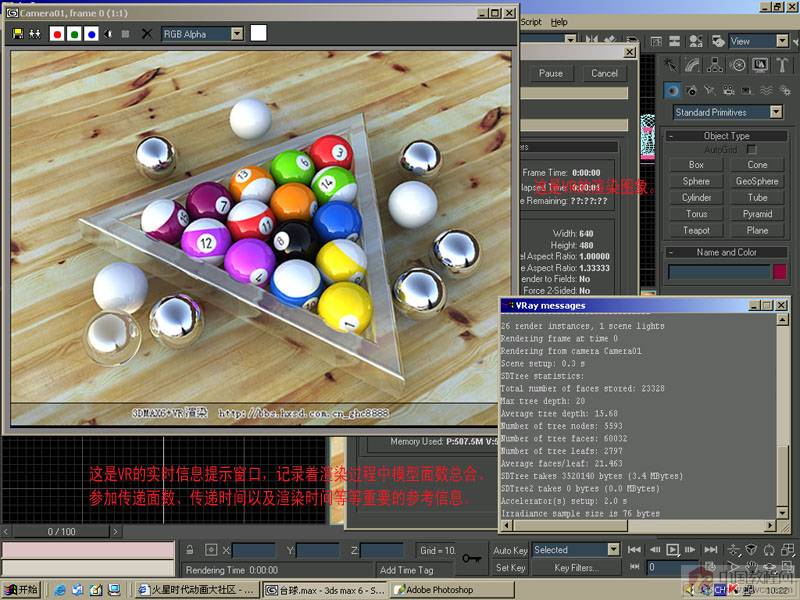Open the Motion command panel tab
Image resolution: width=800 pixels, height=600 pixels.
[x=737, y=65]
